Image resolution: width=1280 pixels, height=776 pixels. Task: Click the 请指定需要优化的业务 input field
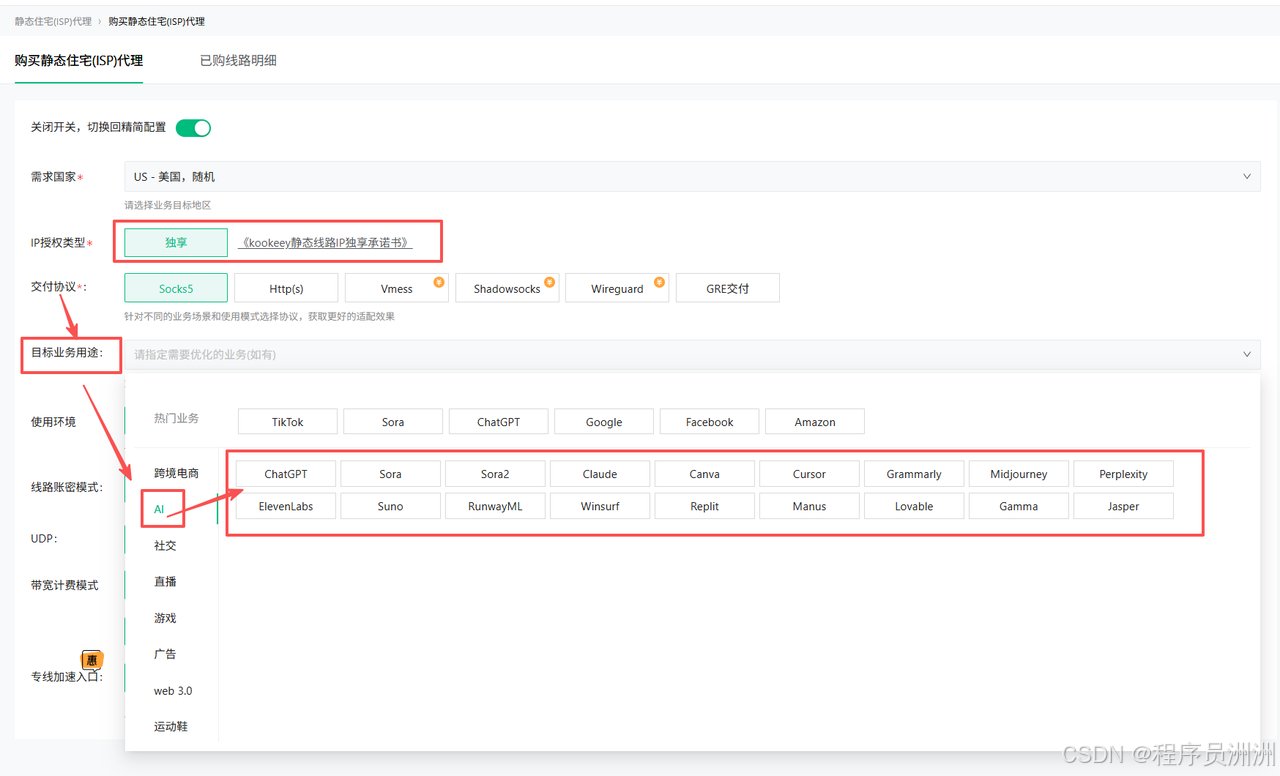tap(692, 354)
